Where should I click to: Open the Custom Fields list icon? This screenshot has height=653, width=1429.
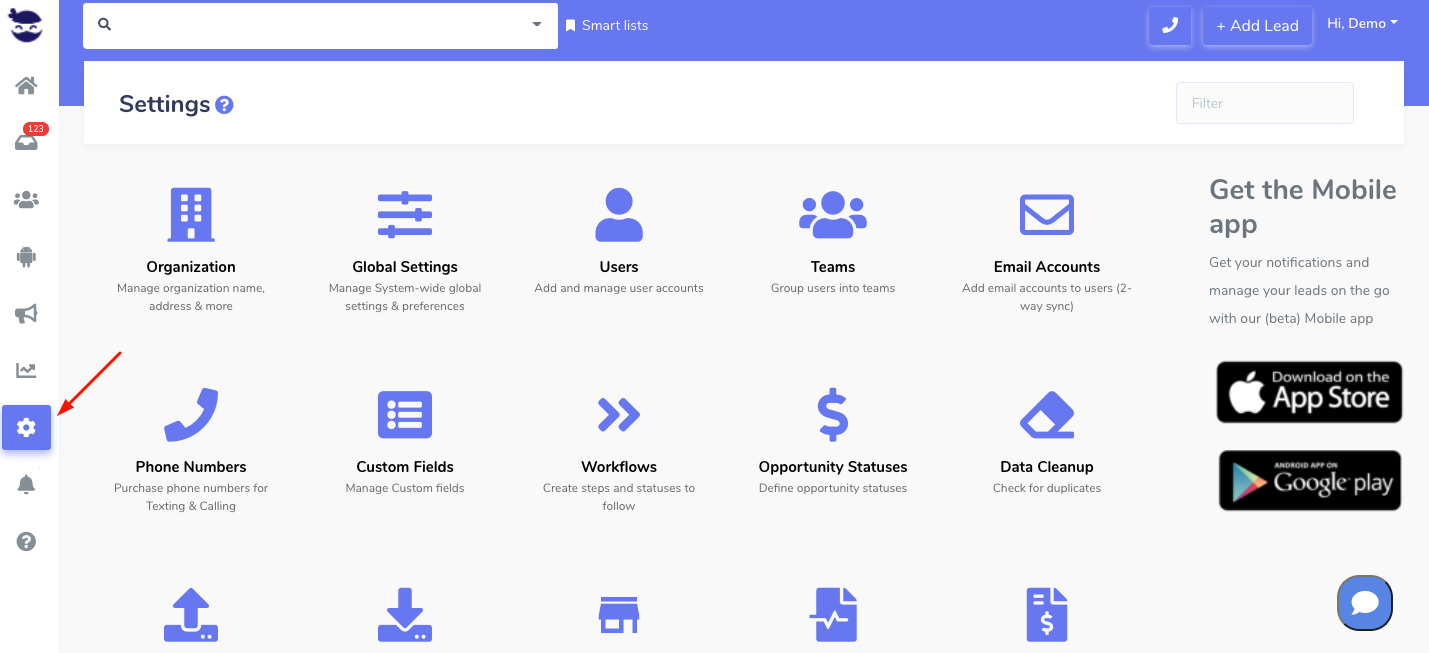click(x=405, y=414)
